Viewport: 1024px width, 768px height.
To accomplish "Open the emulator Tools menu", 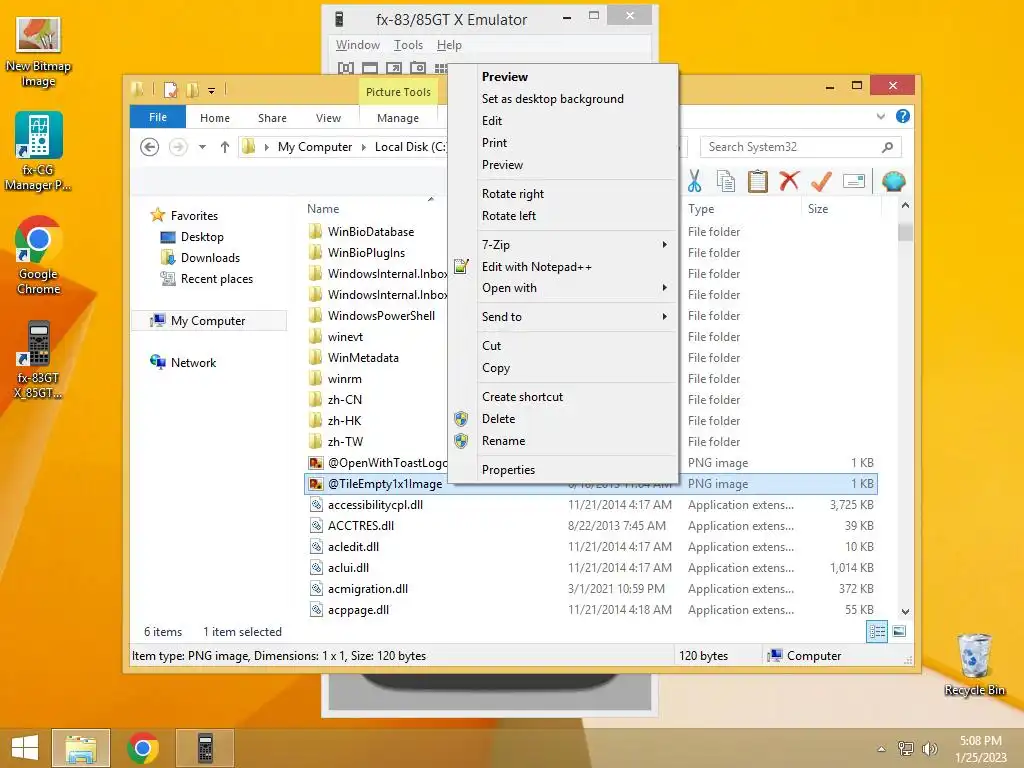I will pyautogui.click(x=408, y=44).
